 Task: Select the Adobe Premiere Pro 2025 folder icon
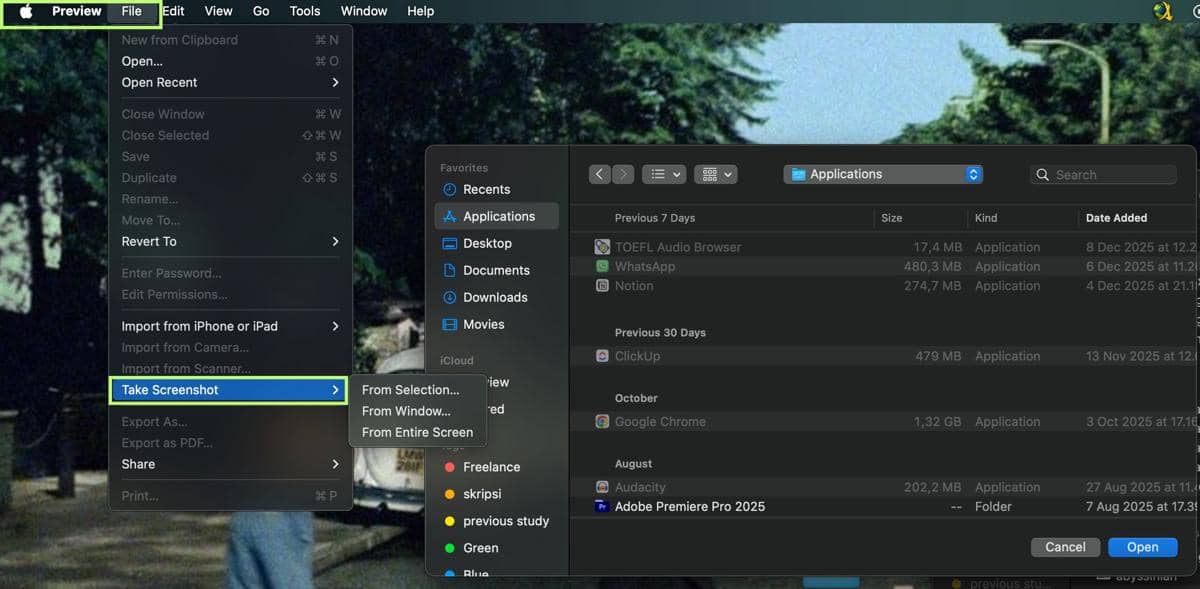(602, 507)
